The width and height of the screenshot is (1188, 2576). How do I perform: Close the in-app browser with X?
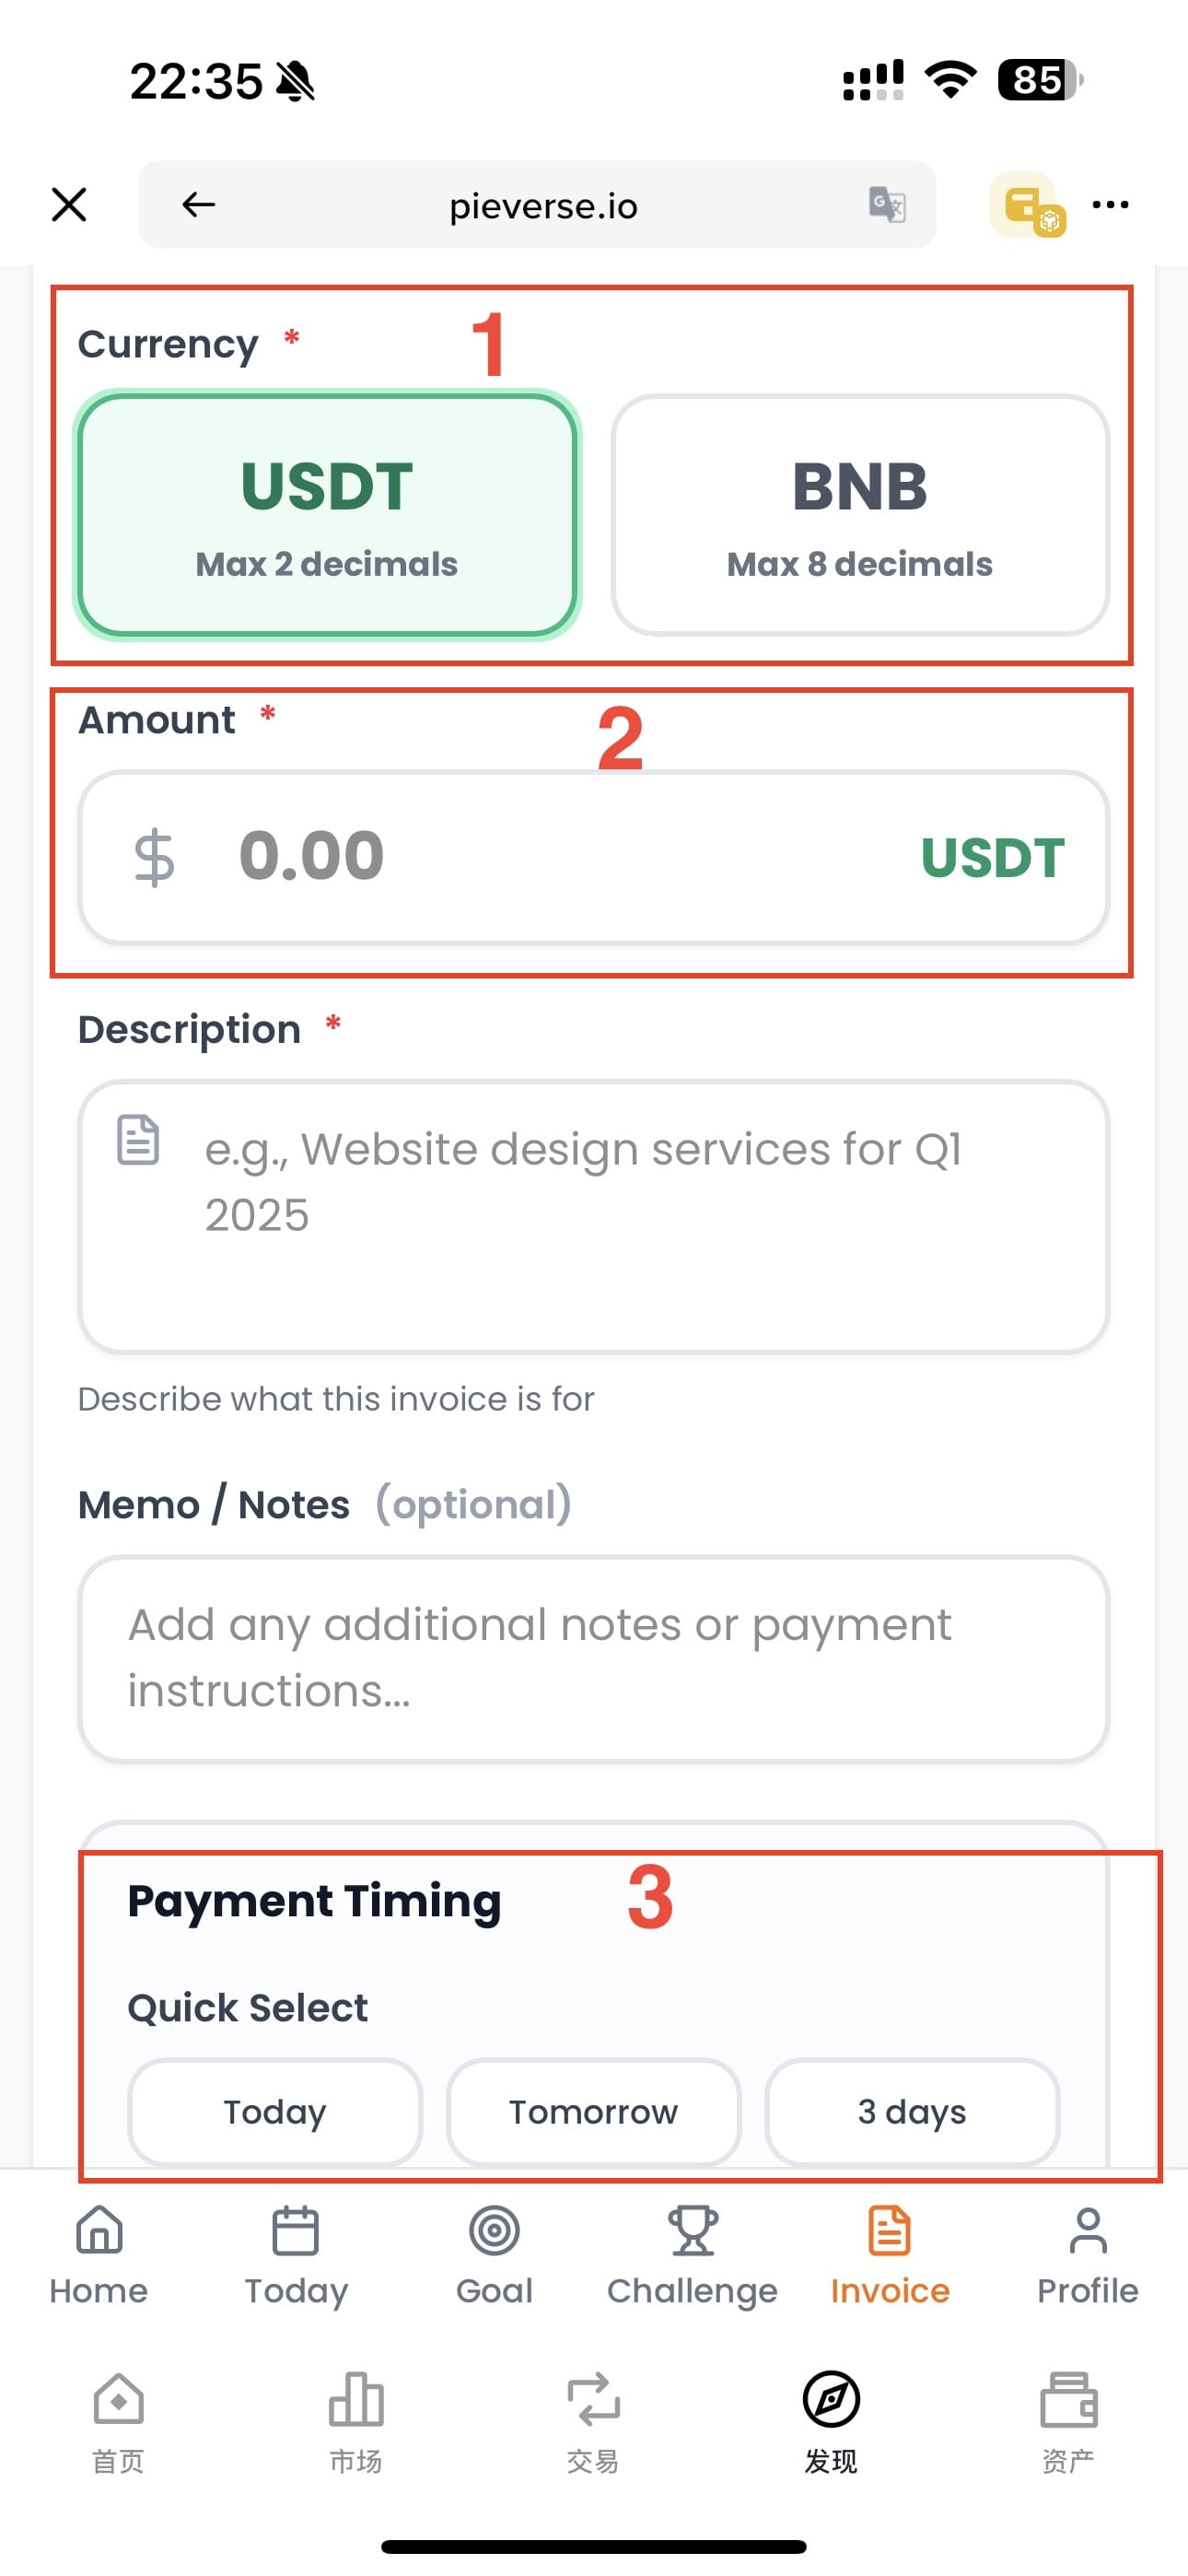[69, 205]
